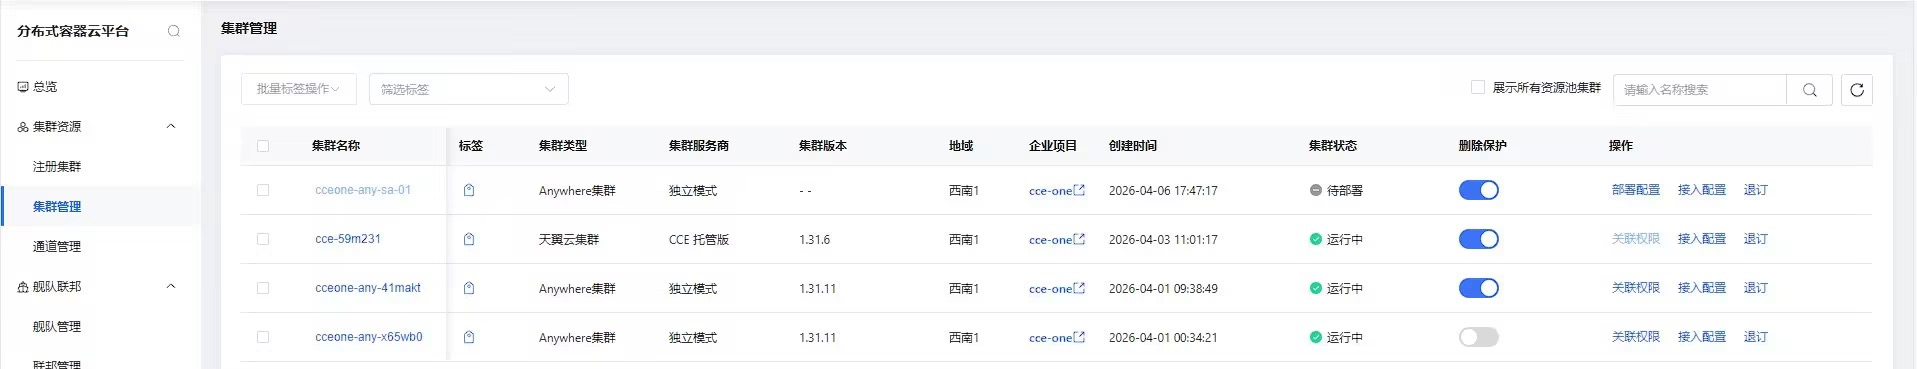Viewport: 1917px width, 369px height.
Task: Open cce-one project link in cceone-any-x65wb0 row
Action: (1056, 337)
